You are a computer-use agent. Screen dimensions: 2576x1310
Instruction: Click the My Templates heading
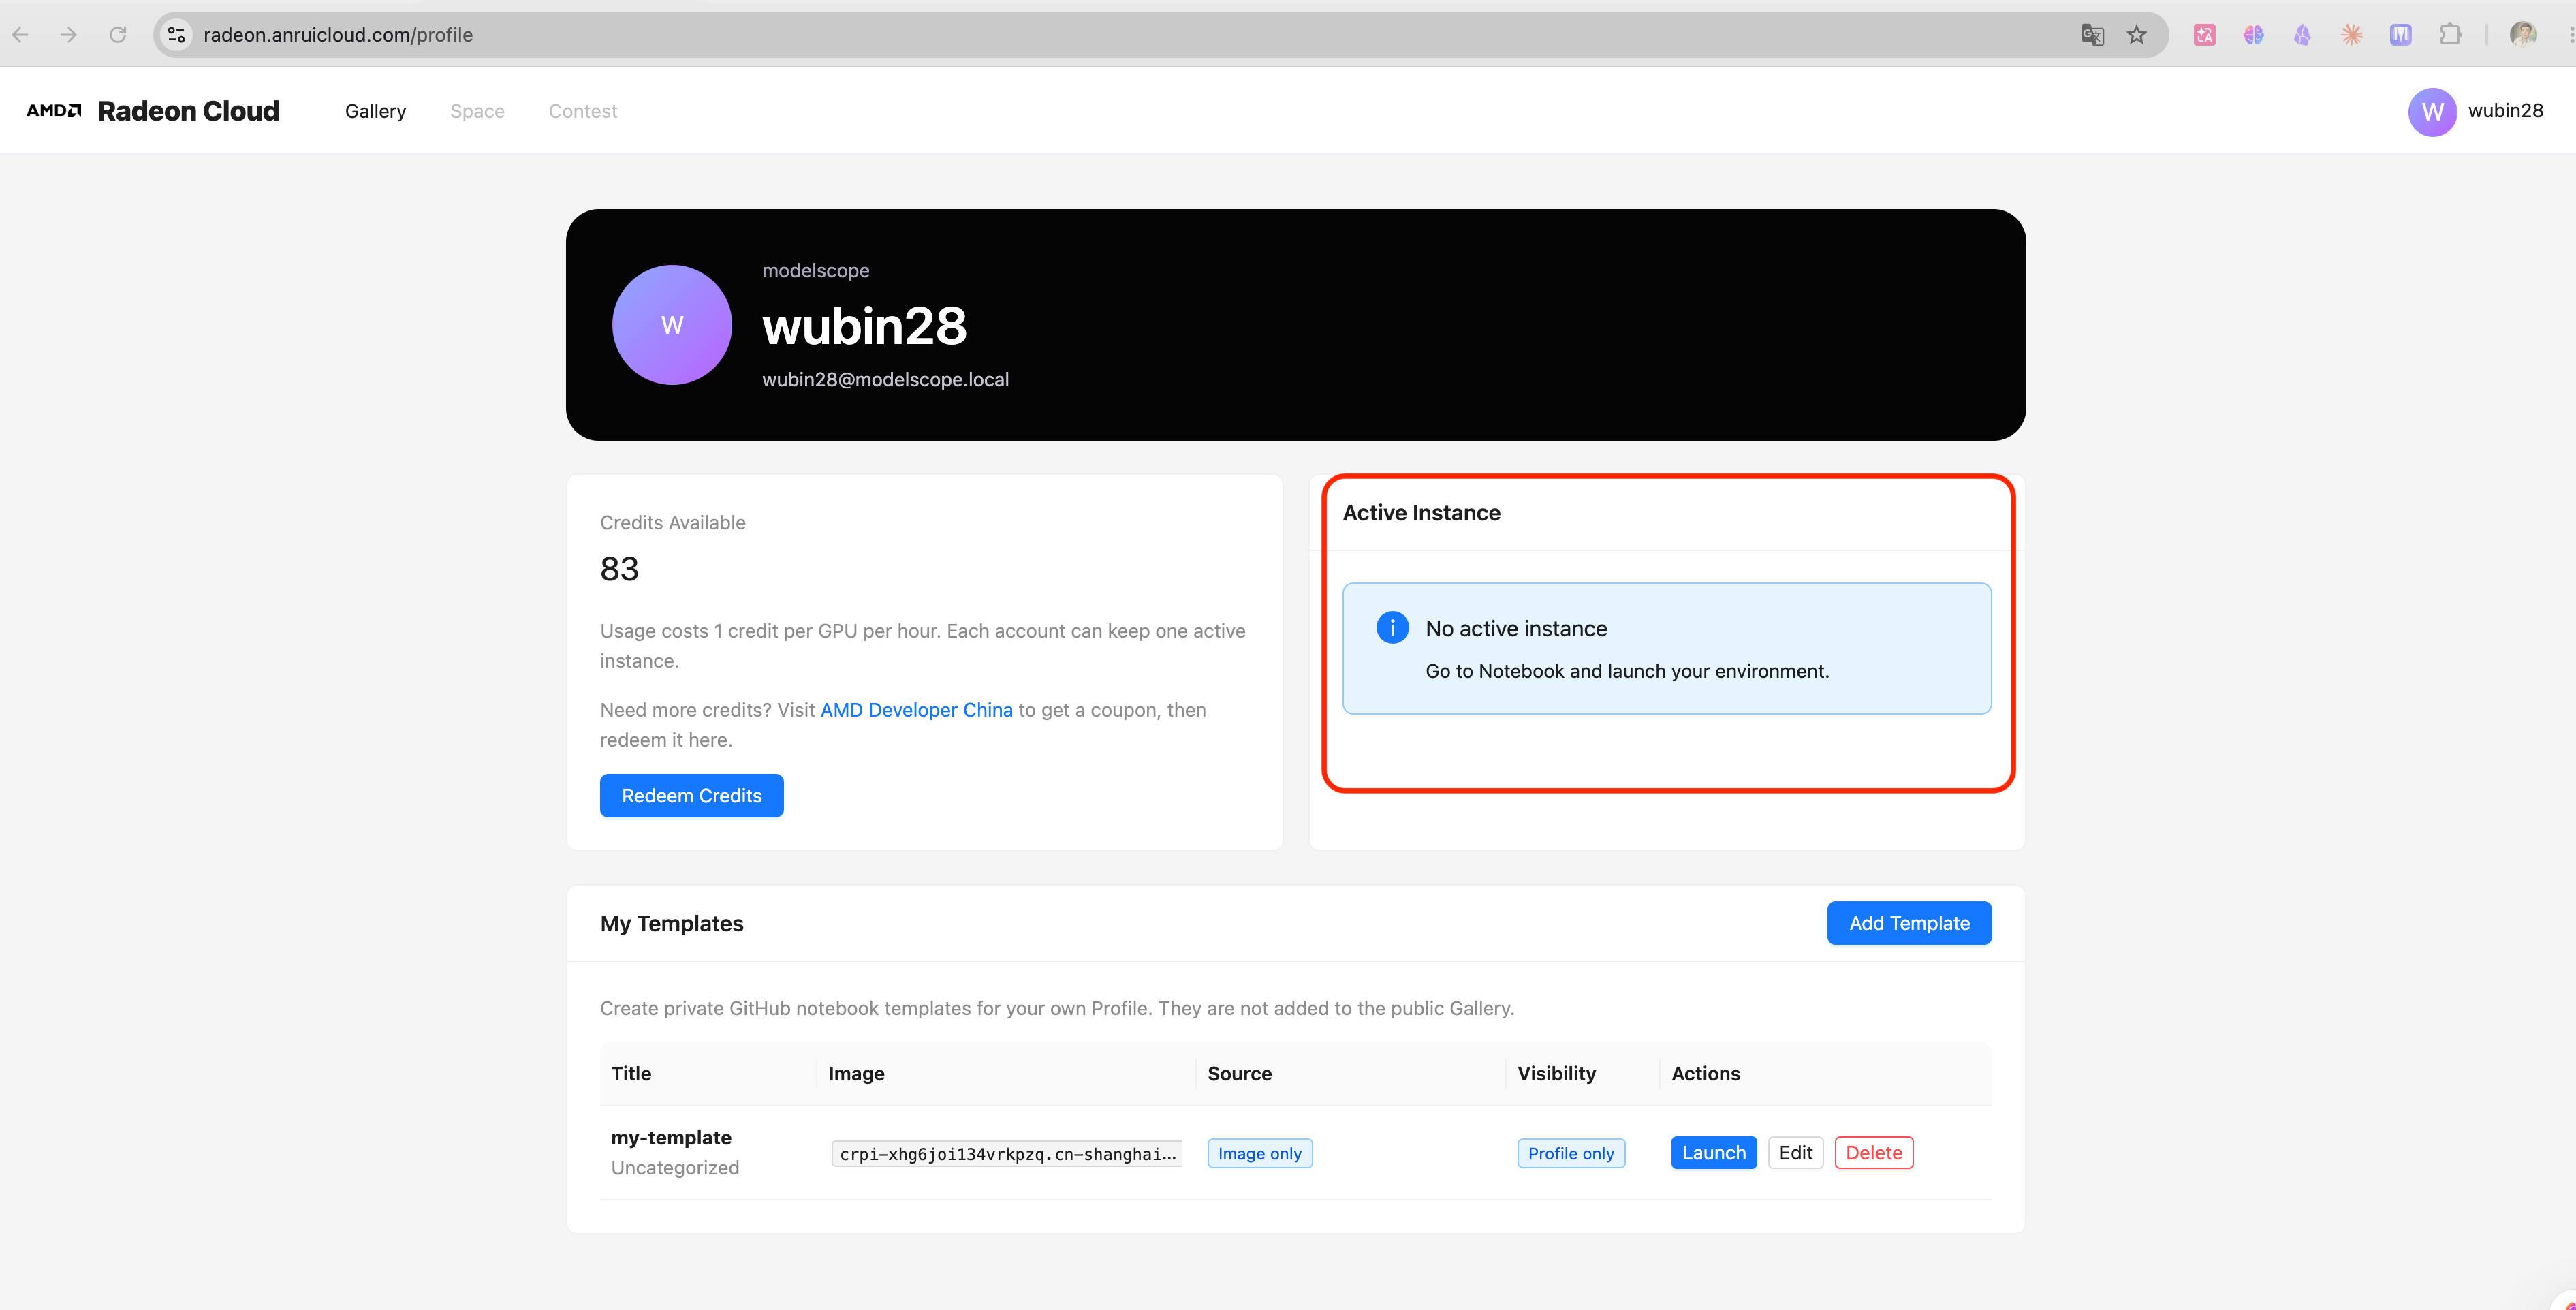click(672, 924)
